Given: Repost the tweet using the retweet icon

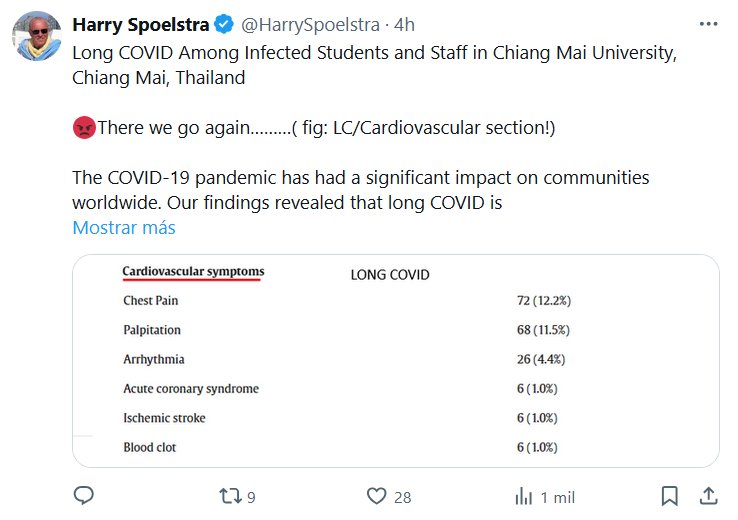Looking at the screenshot, I should (x=232, y=496).
